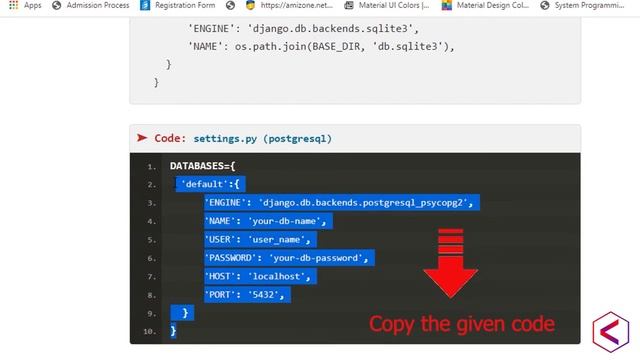Viewport: 640px width, 360px height.
Task: Click the Admission Process globe icon
Action: (57, 5)
